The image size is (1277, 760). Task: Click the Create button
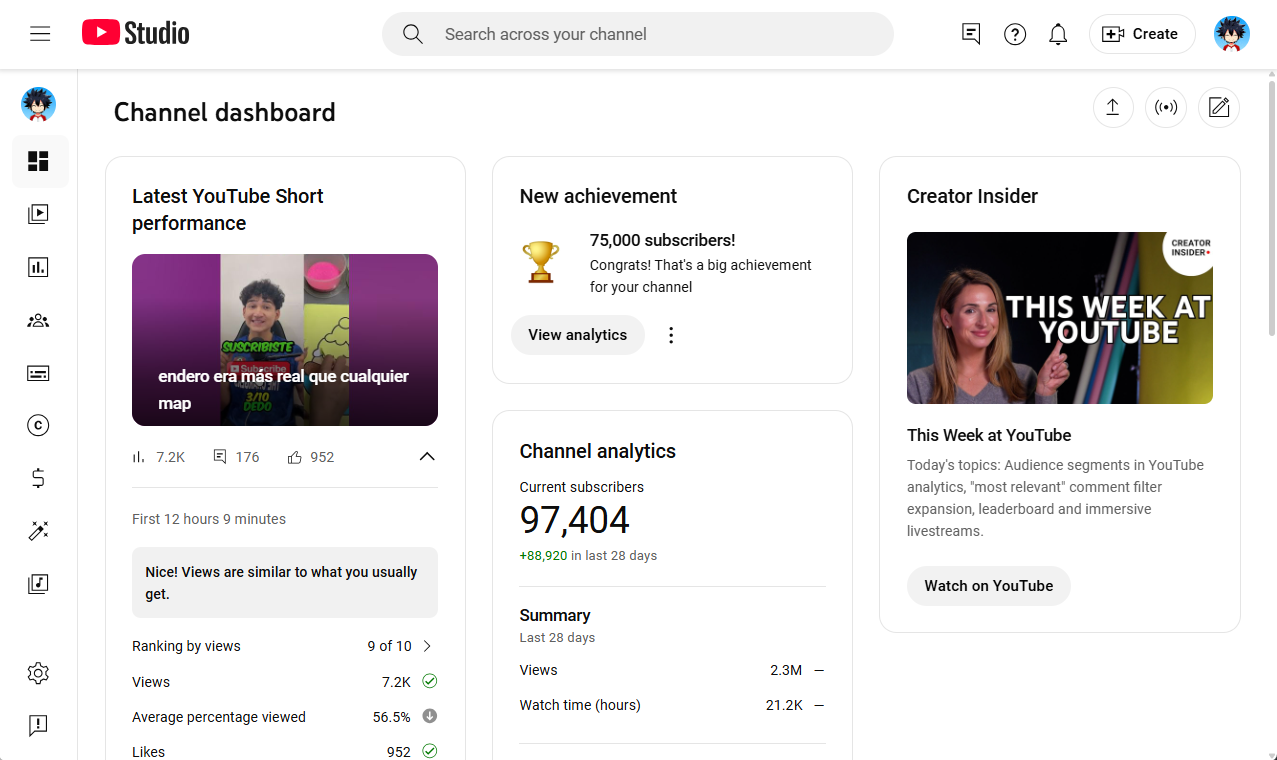click(x=1142, y=34)
